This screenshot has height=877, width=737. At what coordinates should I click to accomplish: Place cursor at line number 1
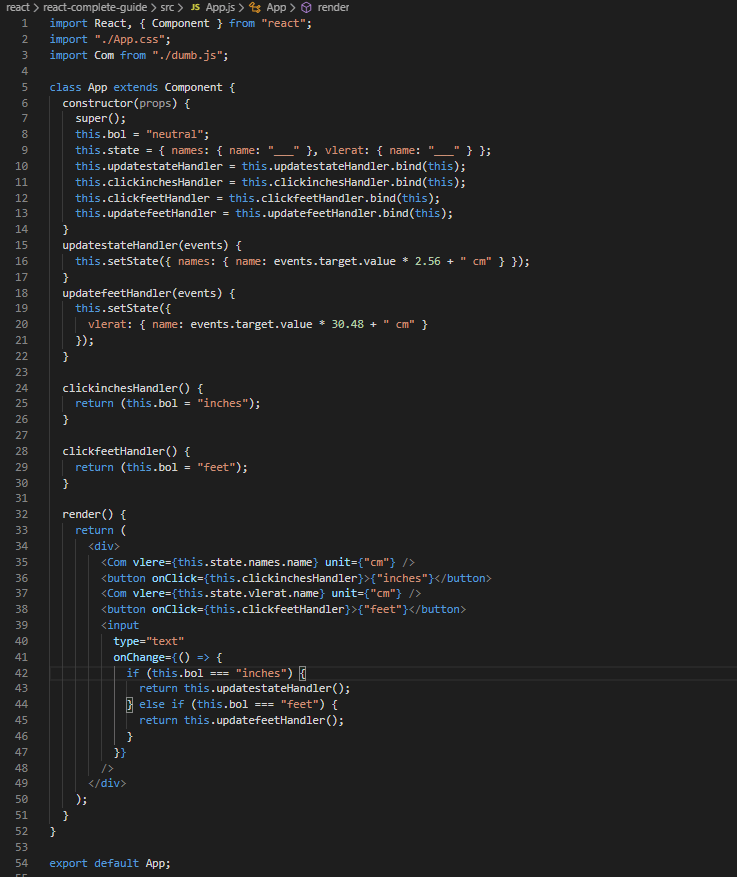click(x=25, y=23)
